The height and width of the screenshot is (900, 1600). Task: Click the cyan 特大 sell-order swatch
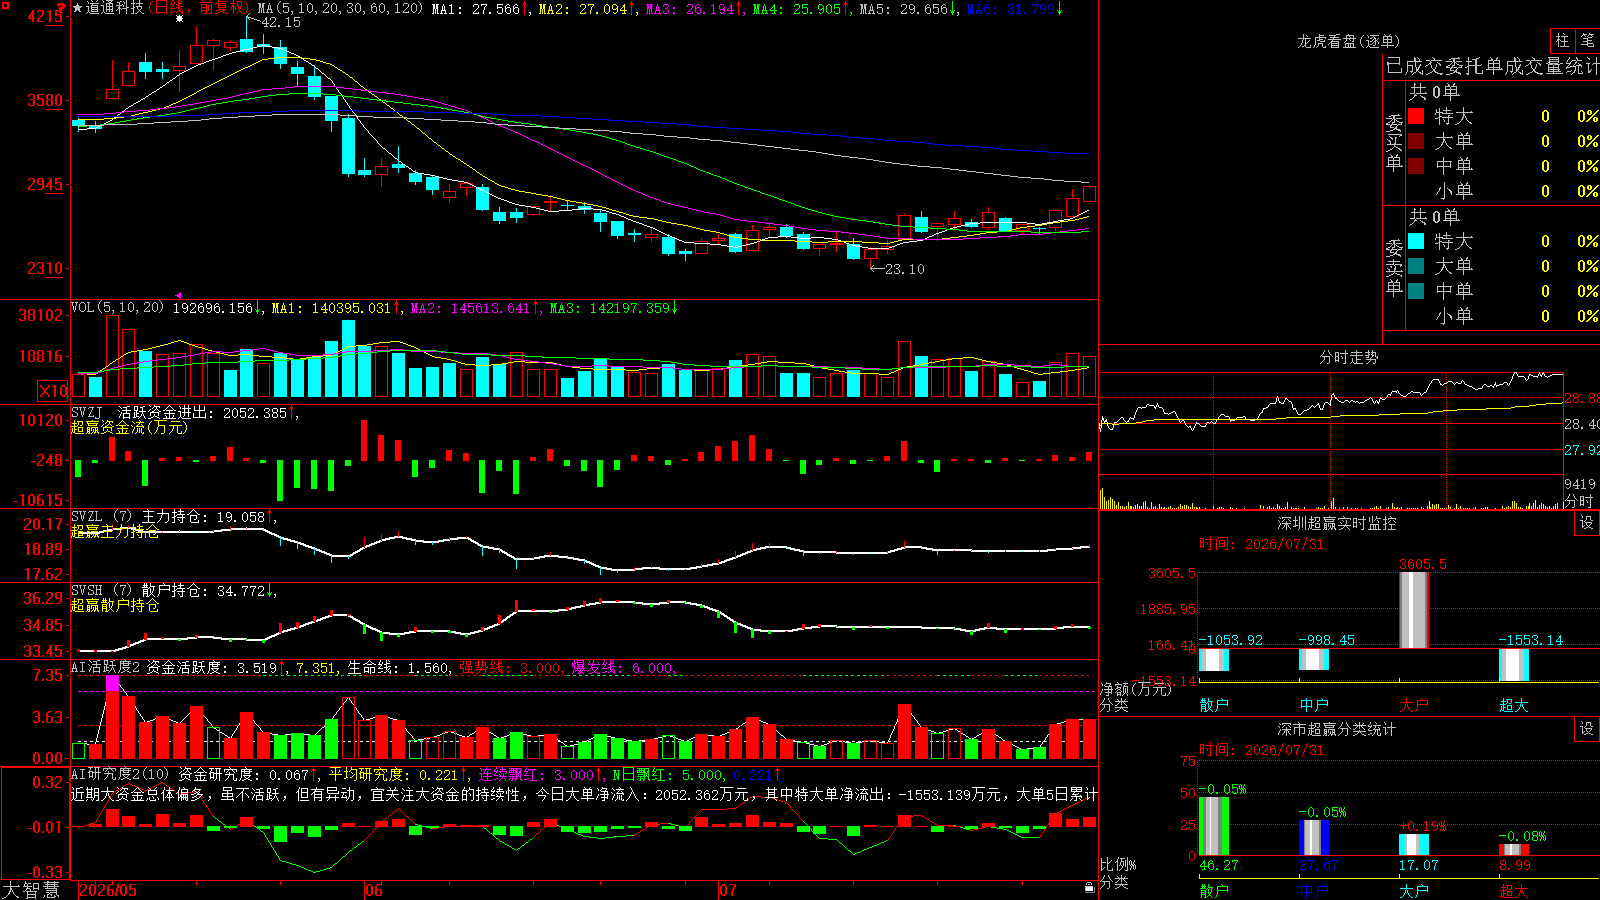click(1416, 241)
